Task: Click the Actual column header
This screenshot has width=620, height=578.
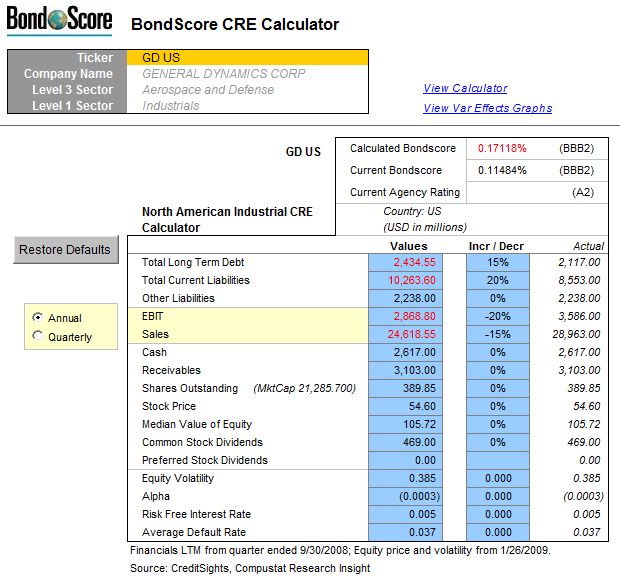Action: (x=588, y=246)
